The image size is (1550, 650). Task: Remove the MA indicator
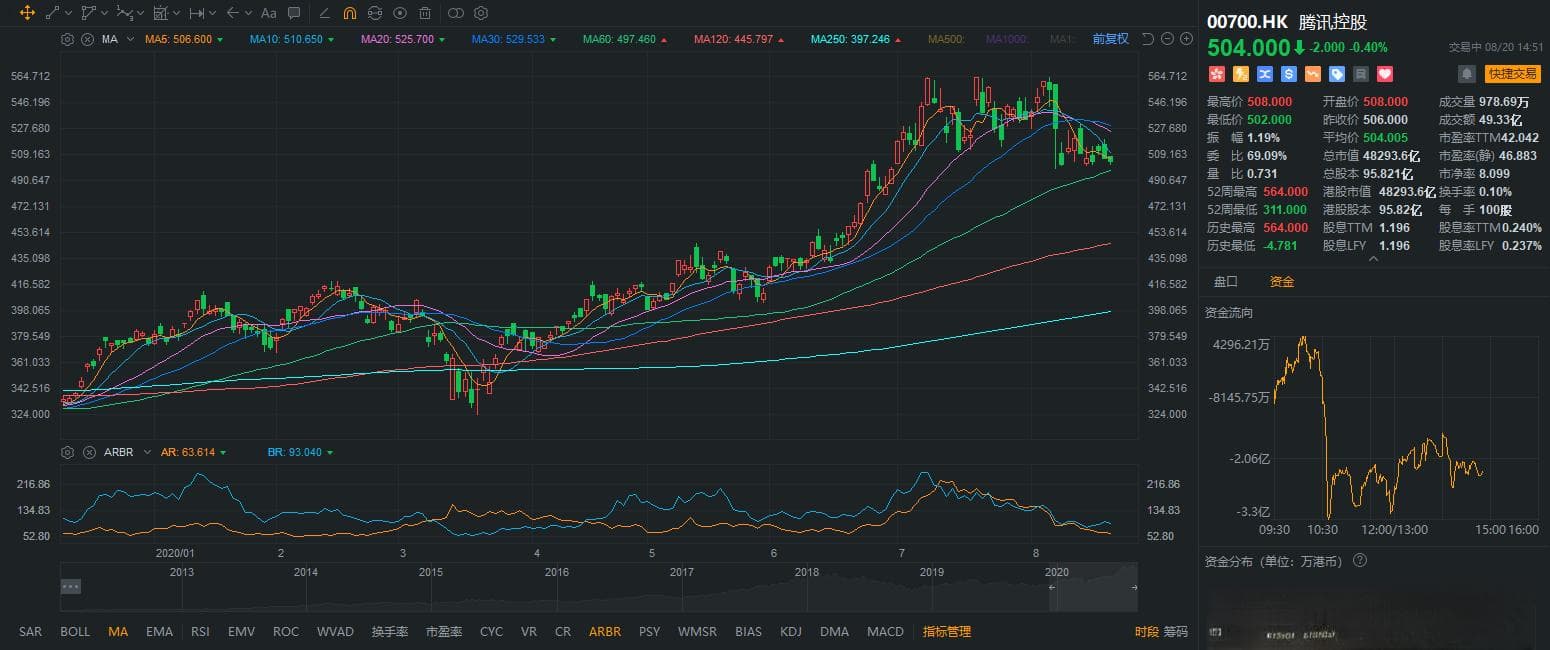87,39
